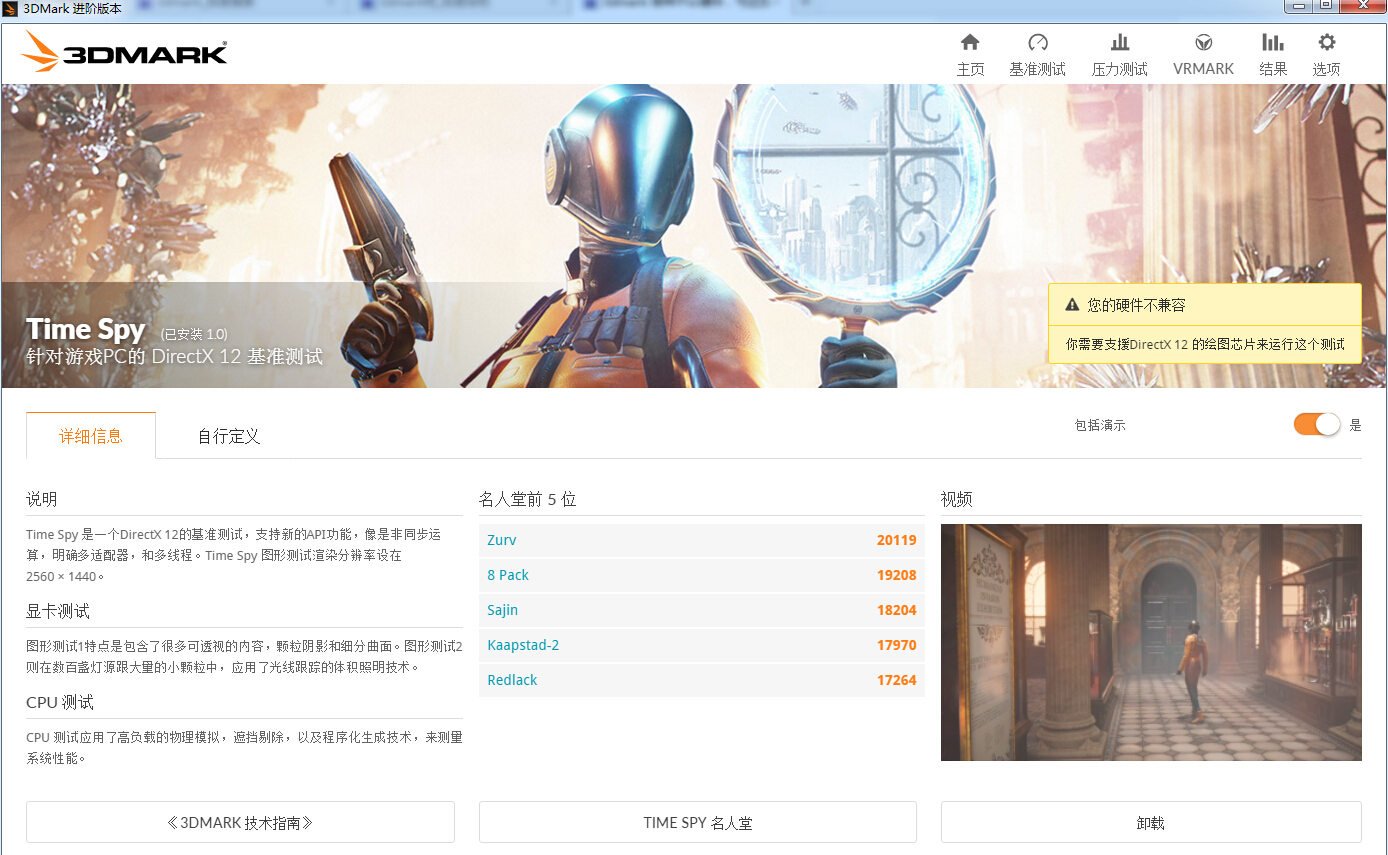Click the 显卡测试 section heading
Image resolution: width=1388 pixels, height=855 pixels.
[x=58, y=611]
